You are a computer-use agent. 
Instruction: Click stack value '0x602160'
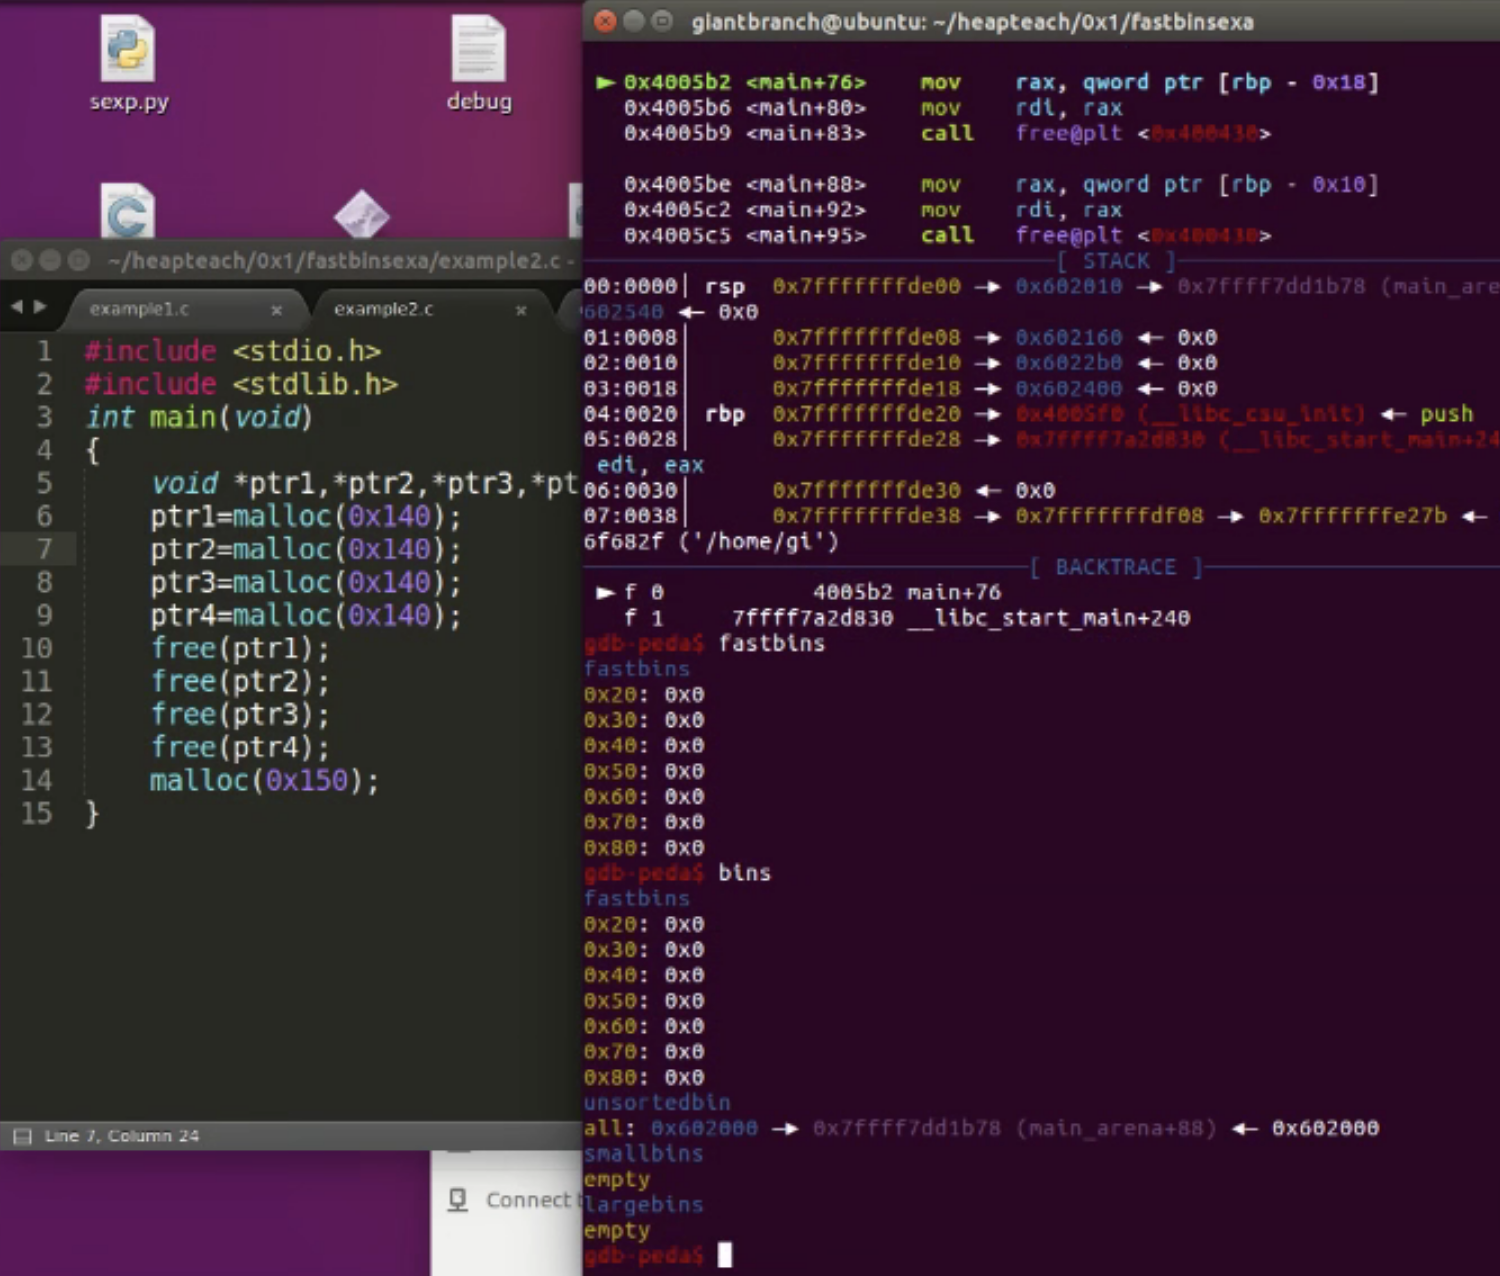coord(1069,338)
